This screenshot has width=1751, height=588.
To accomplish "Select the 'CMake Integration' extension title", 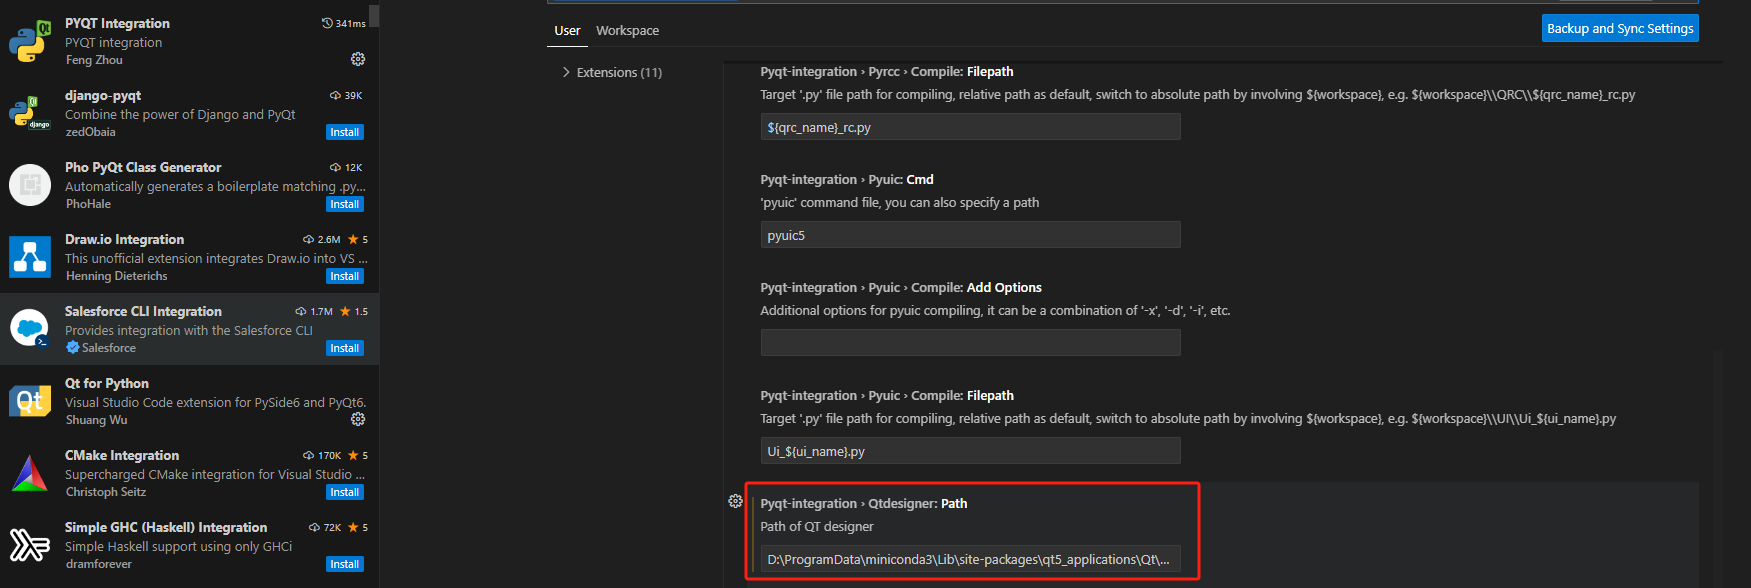I will click(122, 455).
